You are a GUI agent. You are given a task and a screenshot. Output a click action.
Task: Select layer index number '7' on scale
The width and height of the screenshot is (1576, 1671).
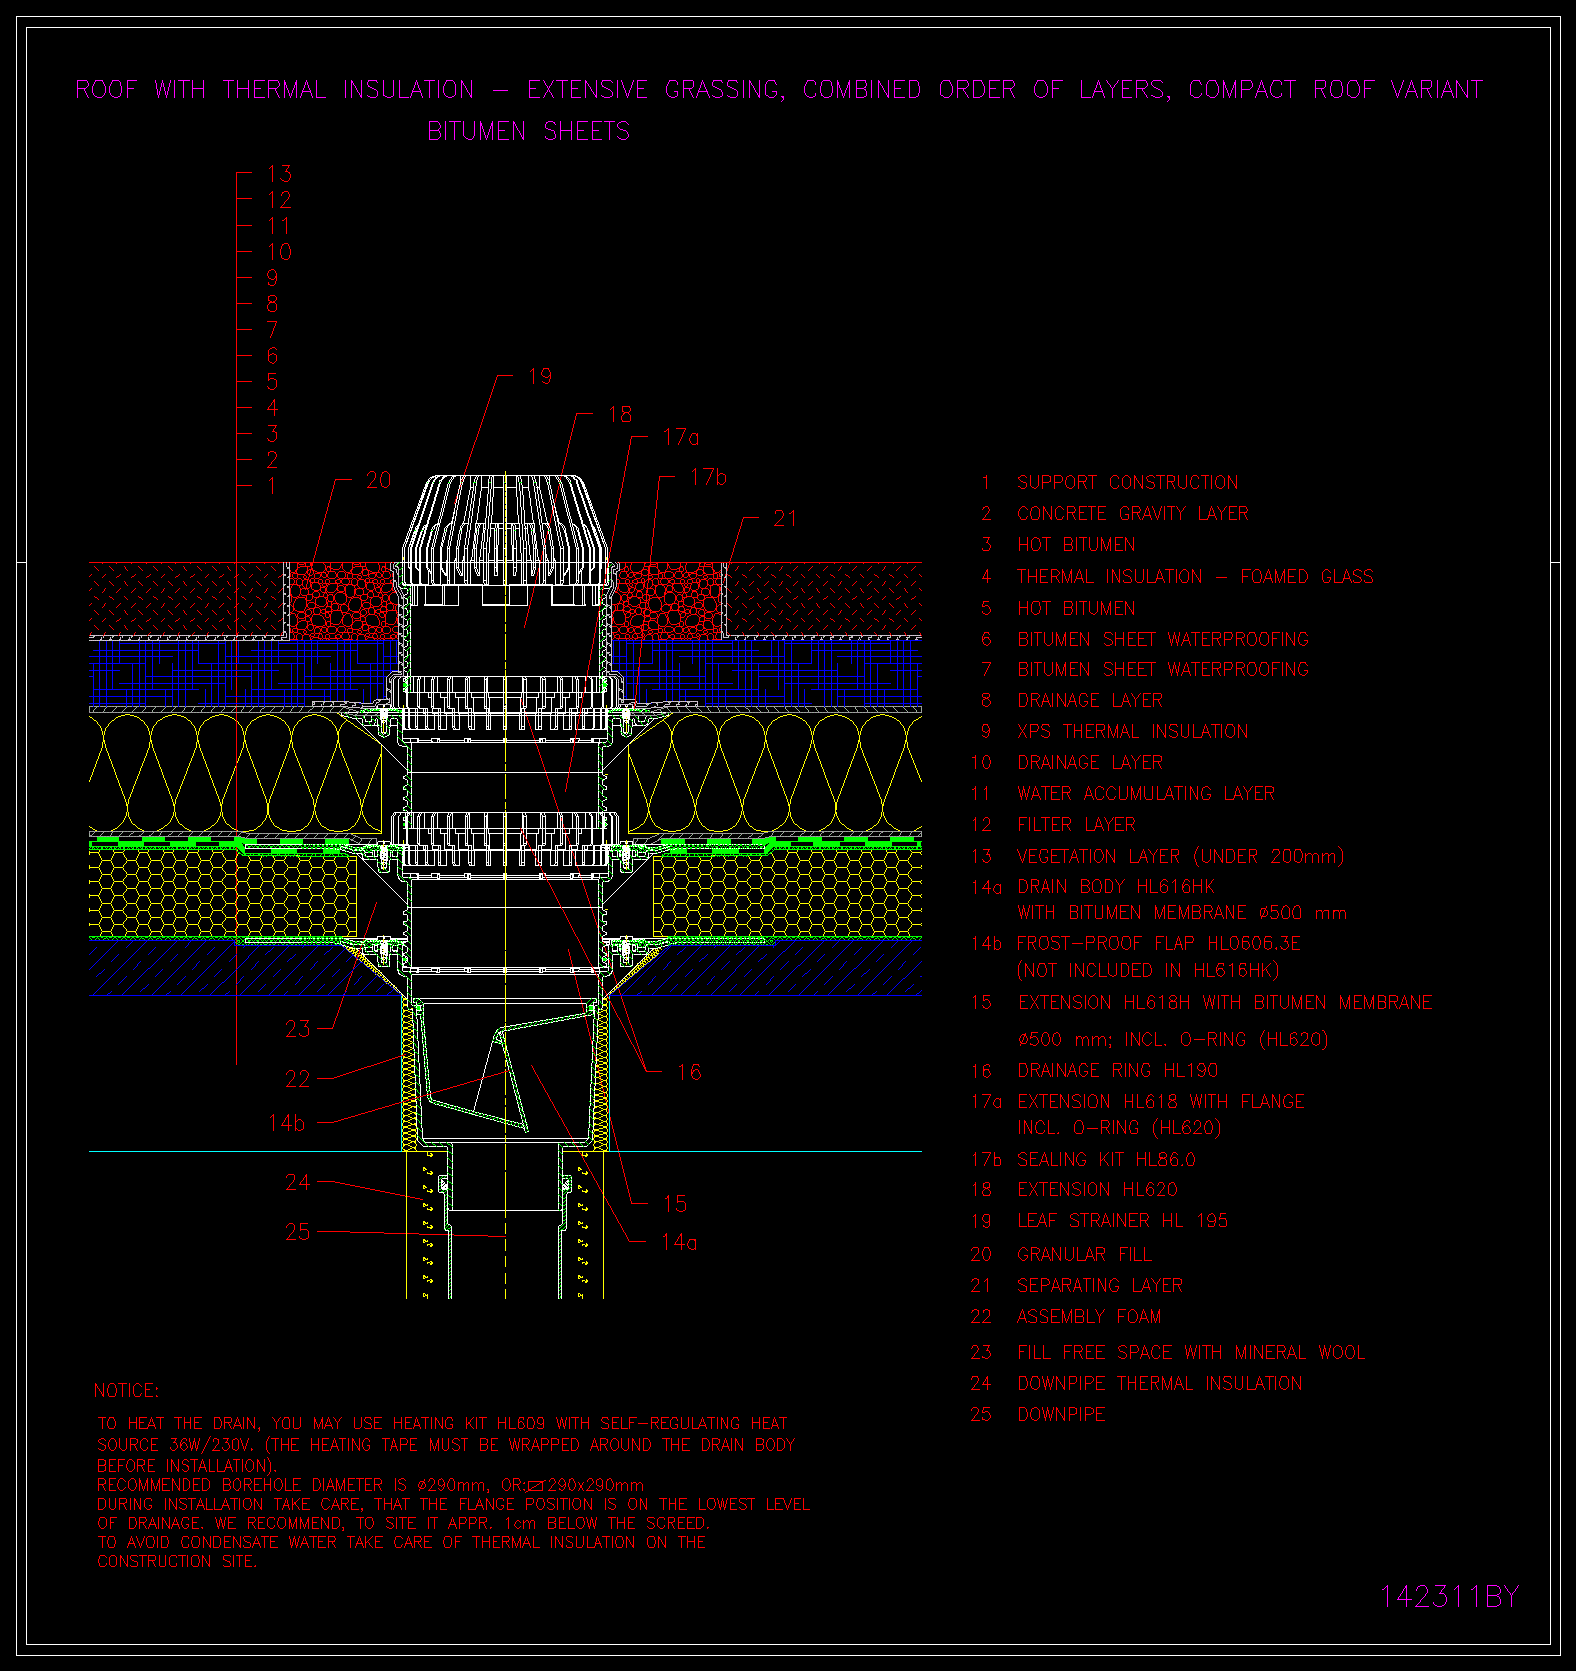coord(272,330)
